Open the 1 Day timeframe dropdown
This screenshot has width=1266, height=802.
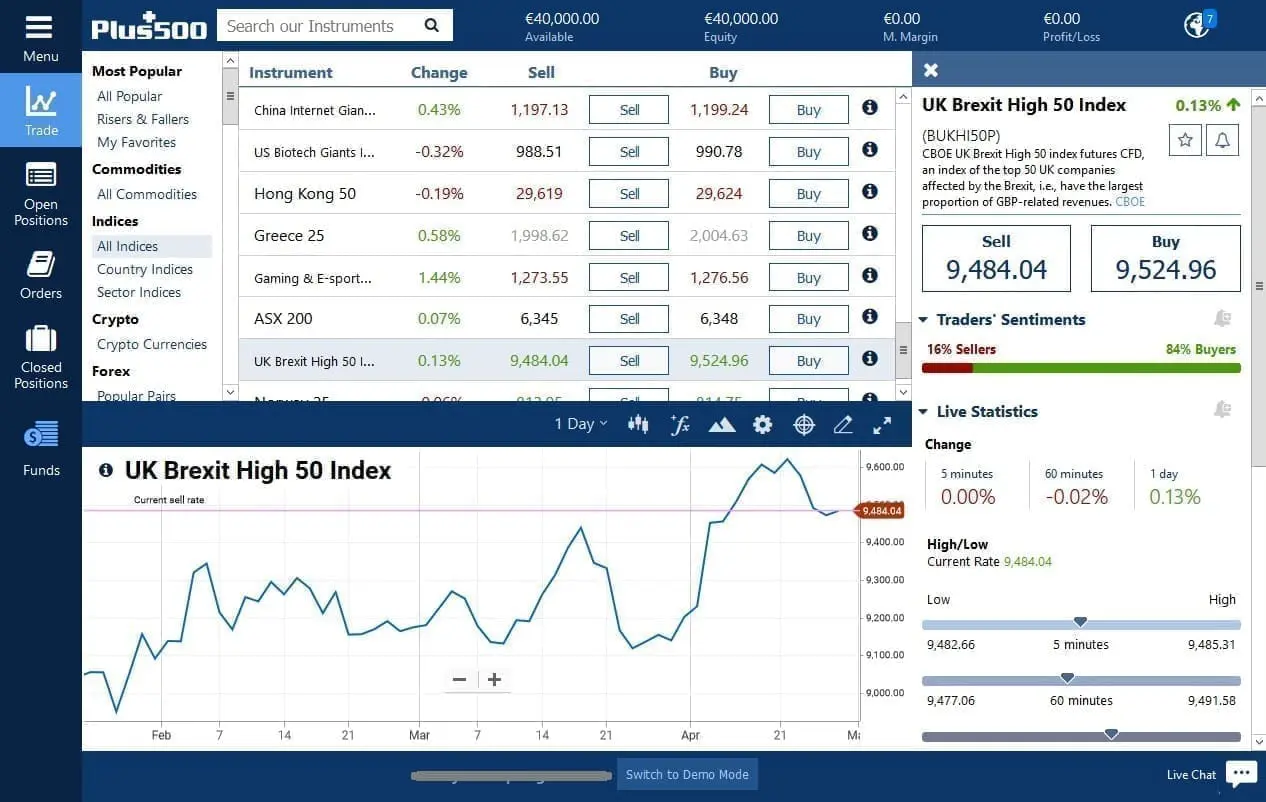(580, 424)
